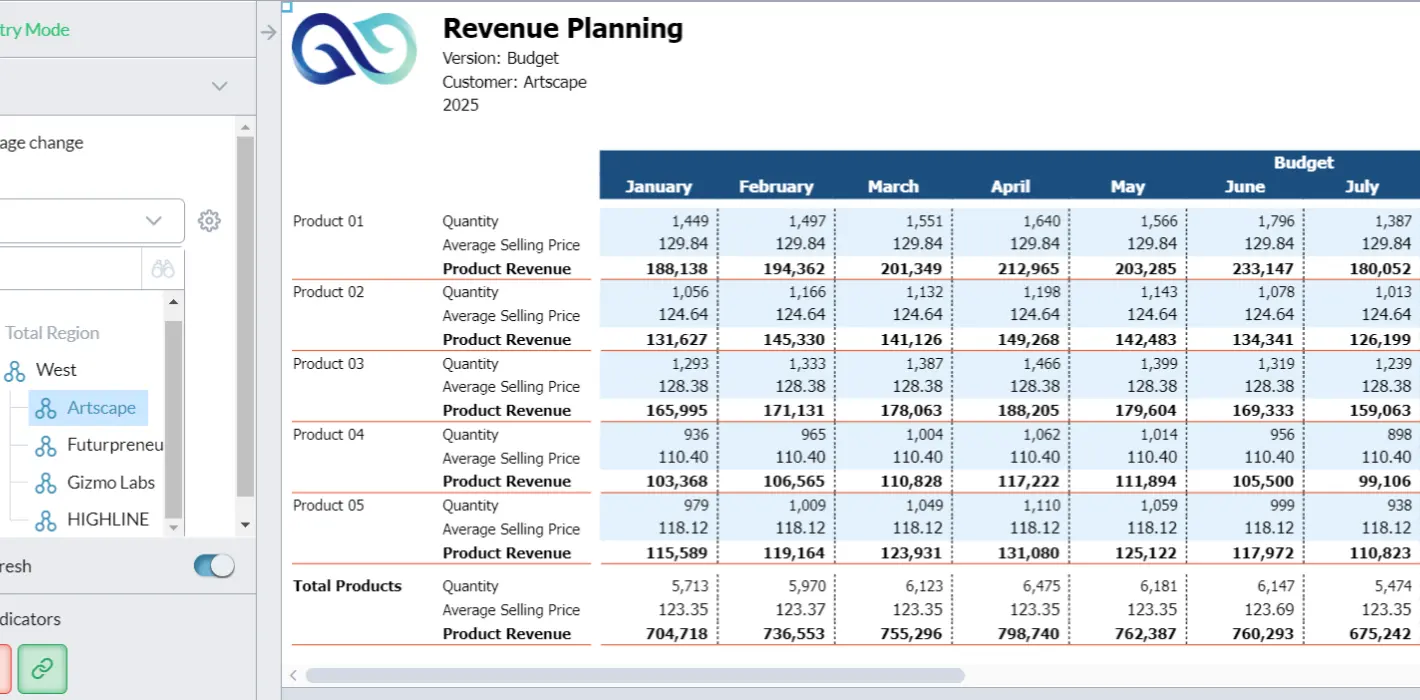Click the July column header
This screenshot has height=700, width=1420.
(1362, 186)
